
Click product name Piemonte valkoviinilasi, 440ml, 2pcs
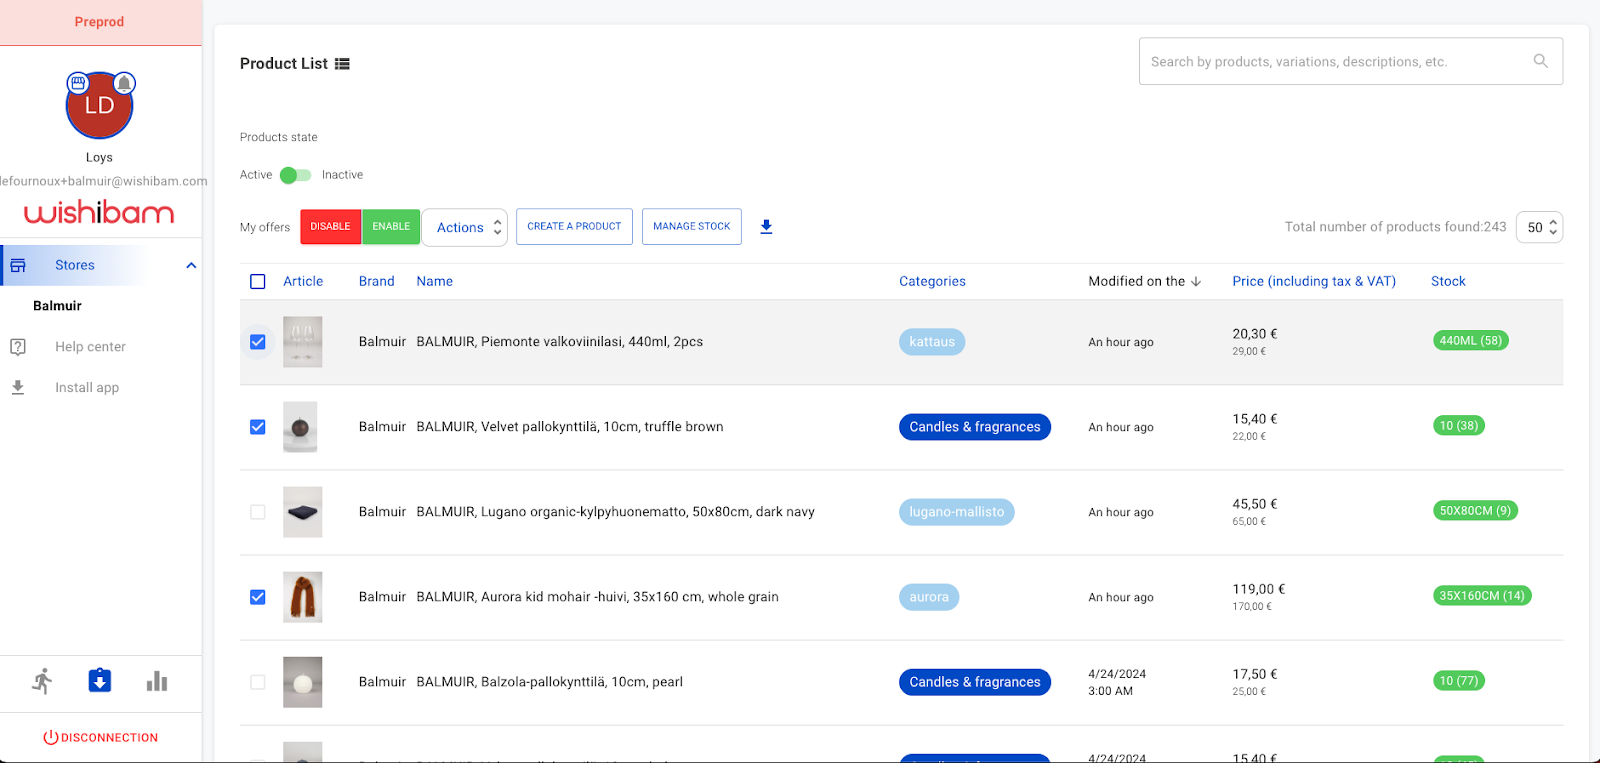pos(560,342)
